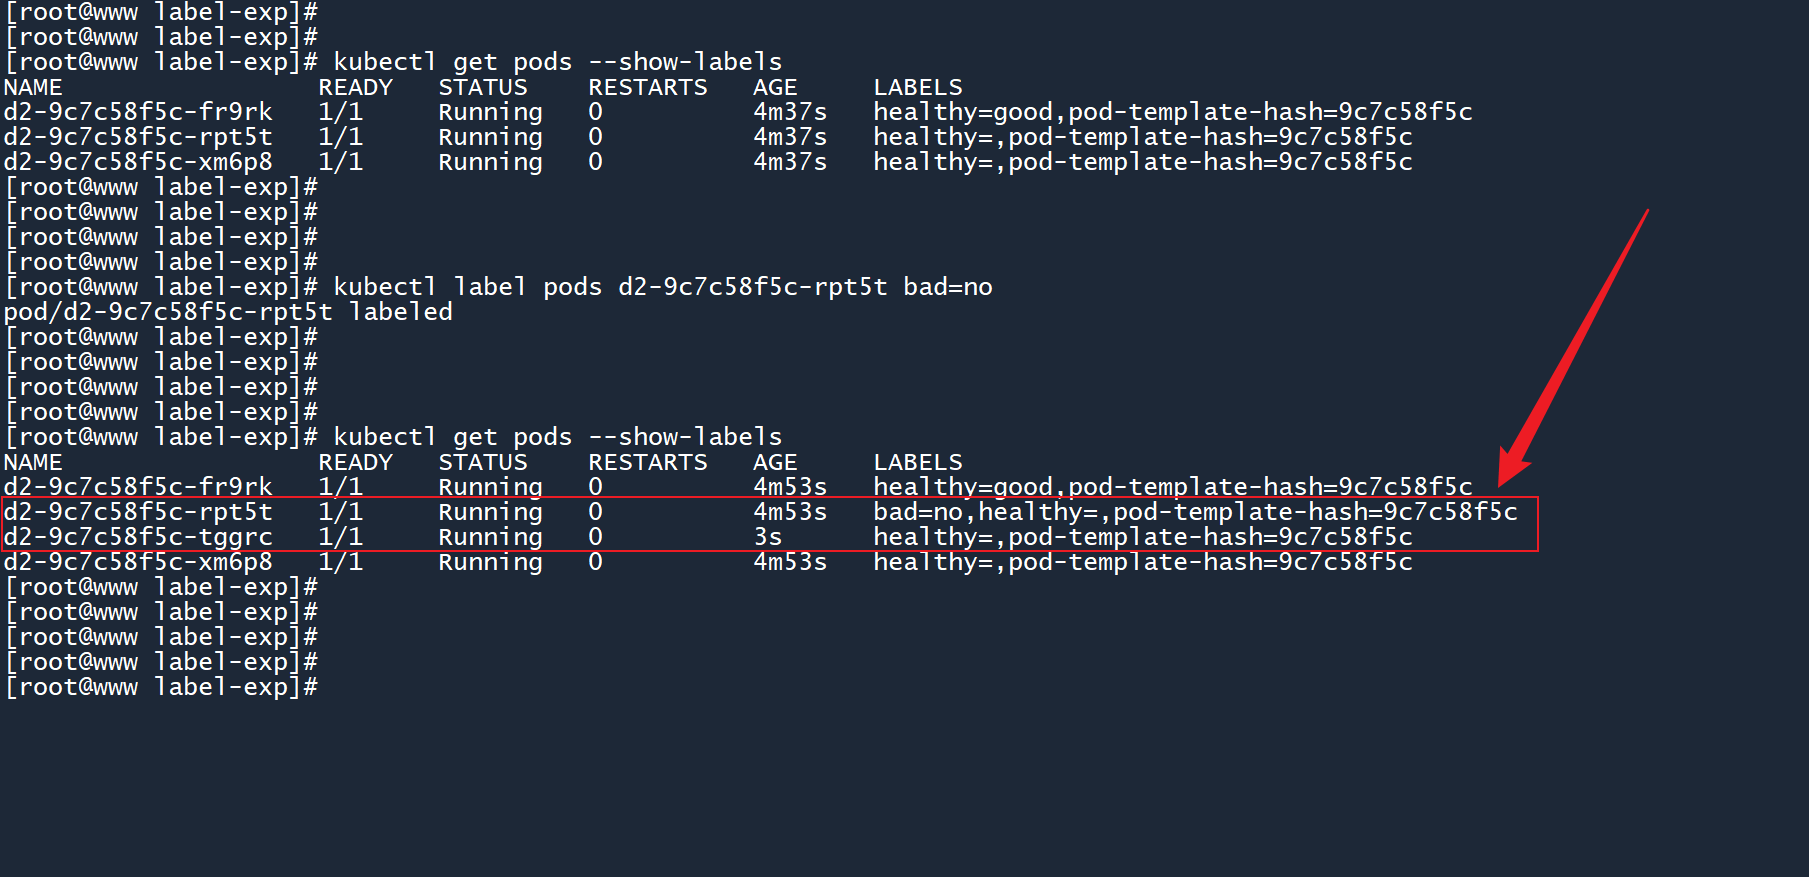
Task: Click the AGE header in the second table
Action: [x=775, y=462]
